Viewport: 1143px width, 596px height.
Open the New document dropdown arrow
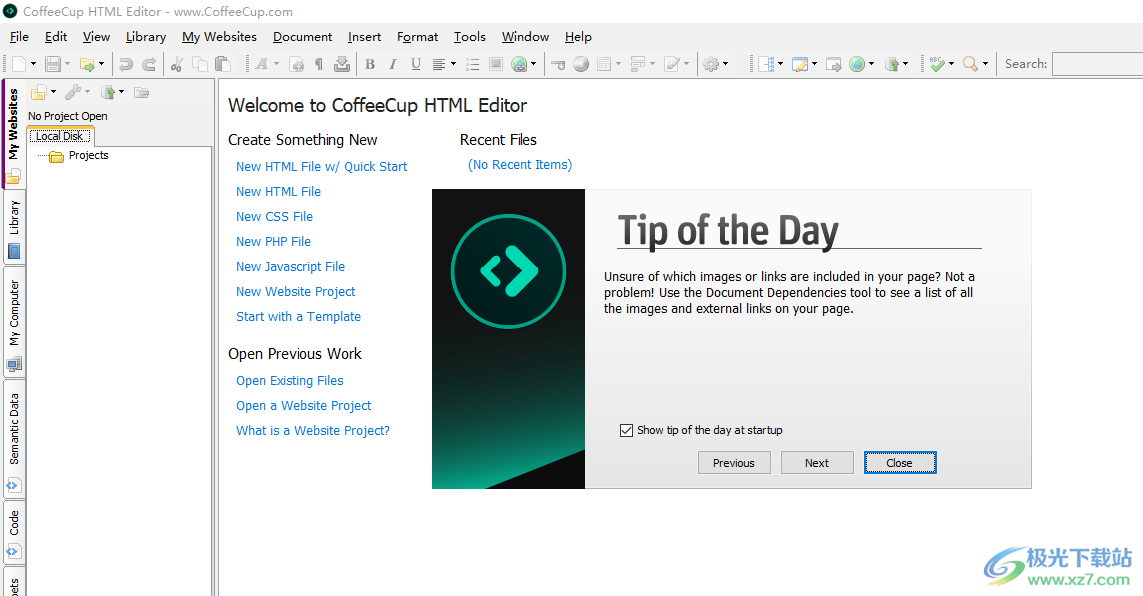tap(33, 64)
